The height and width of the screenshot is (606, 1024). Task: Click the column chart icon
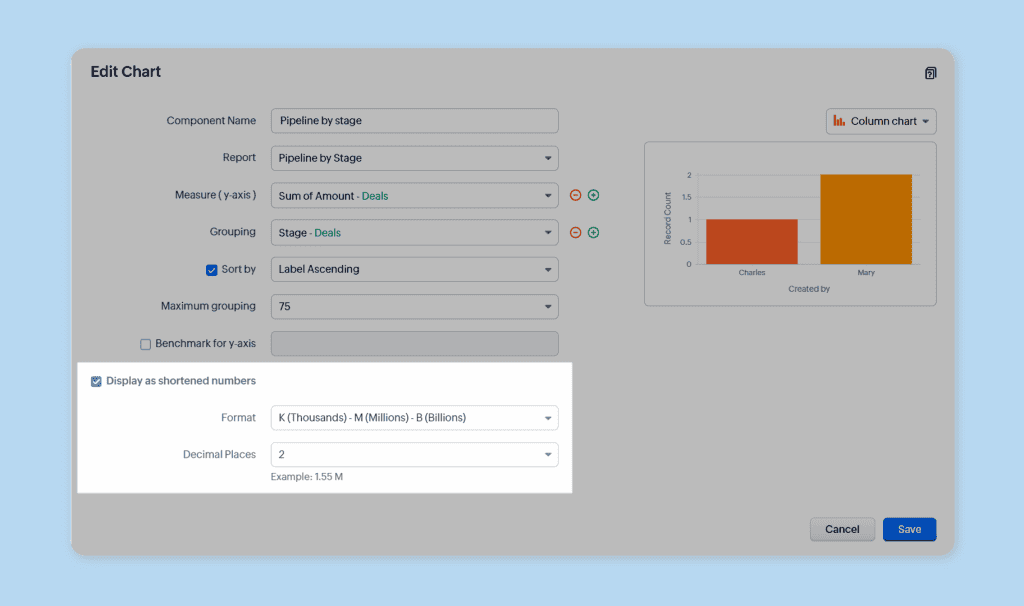tap(839, 120)
